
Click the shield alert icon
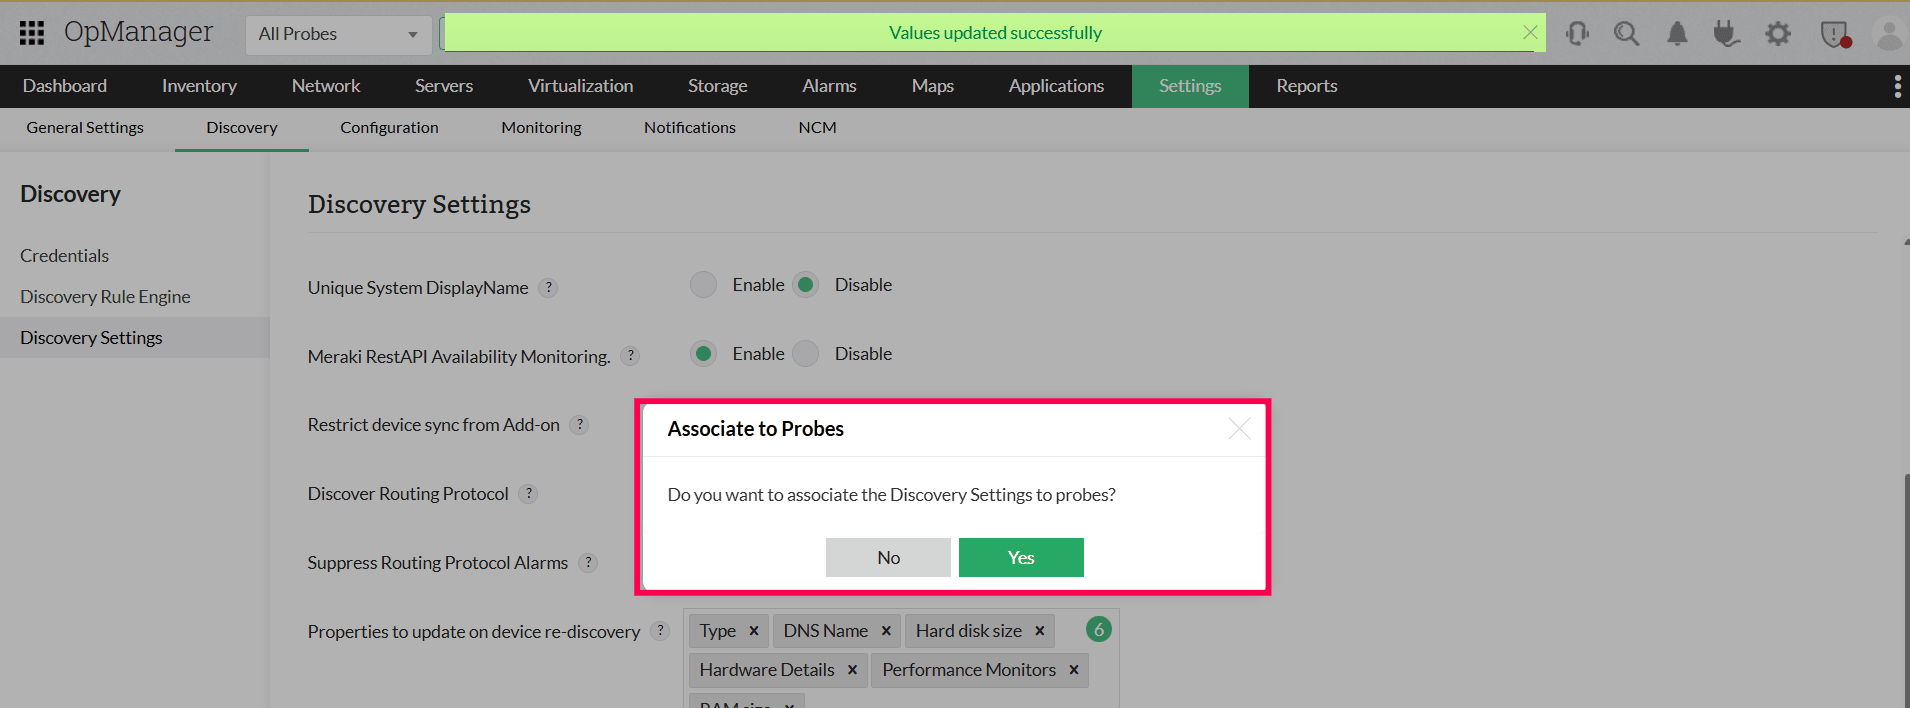[1835, 35]
